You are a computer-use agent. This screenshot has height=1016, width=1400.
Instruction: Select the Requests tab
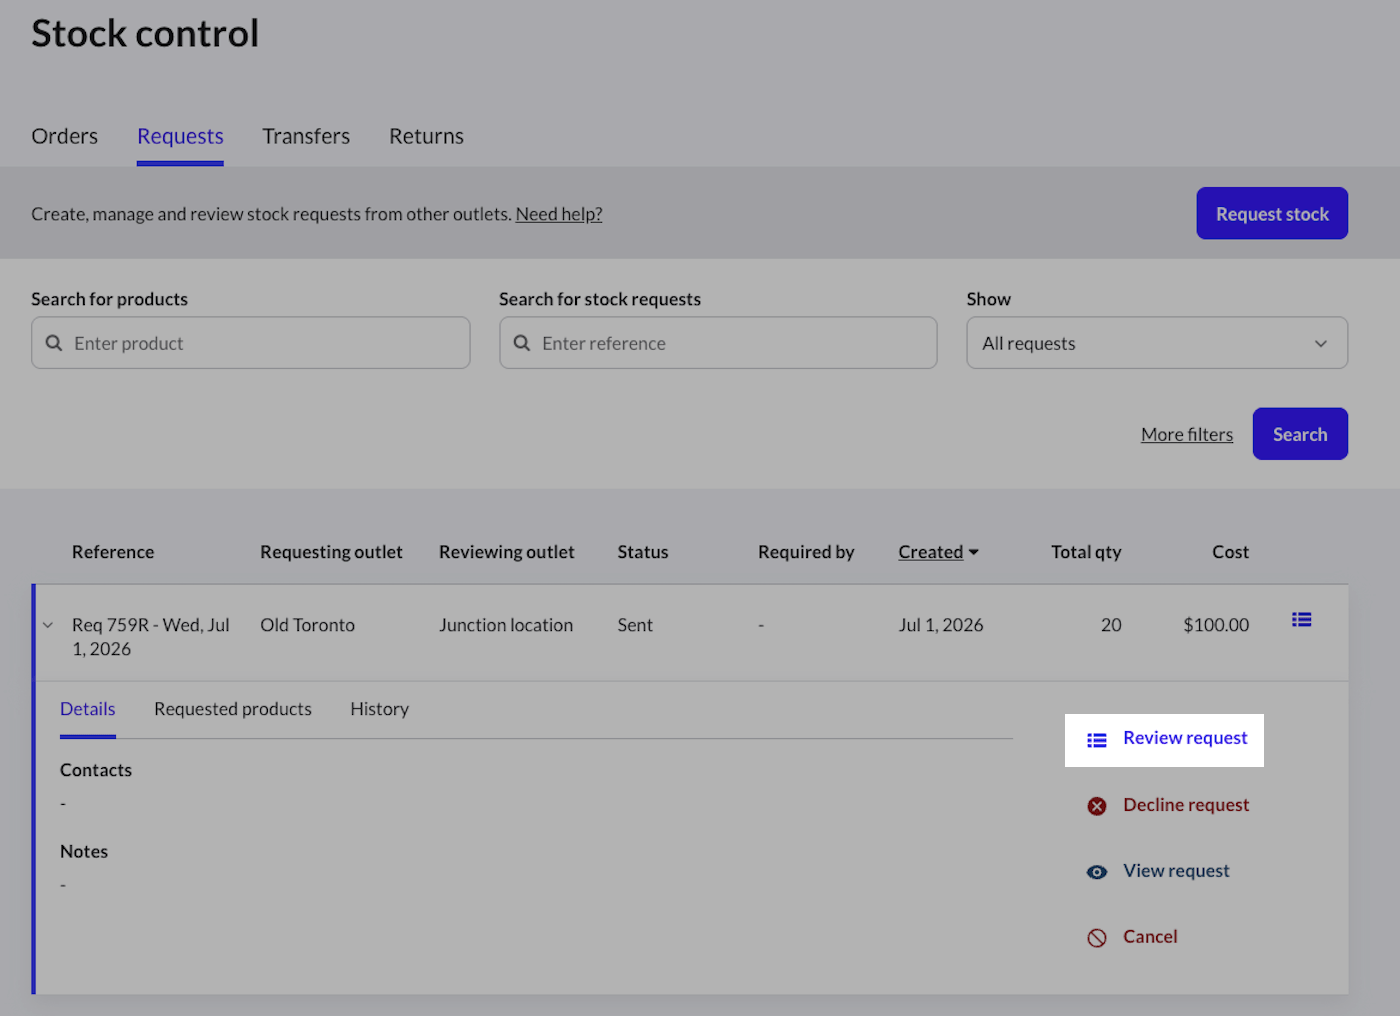coord(180,136)
